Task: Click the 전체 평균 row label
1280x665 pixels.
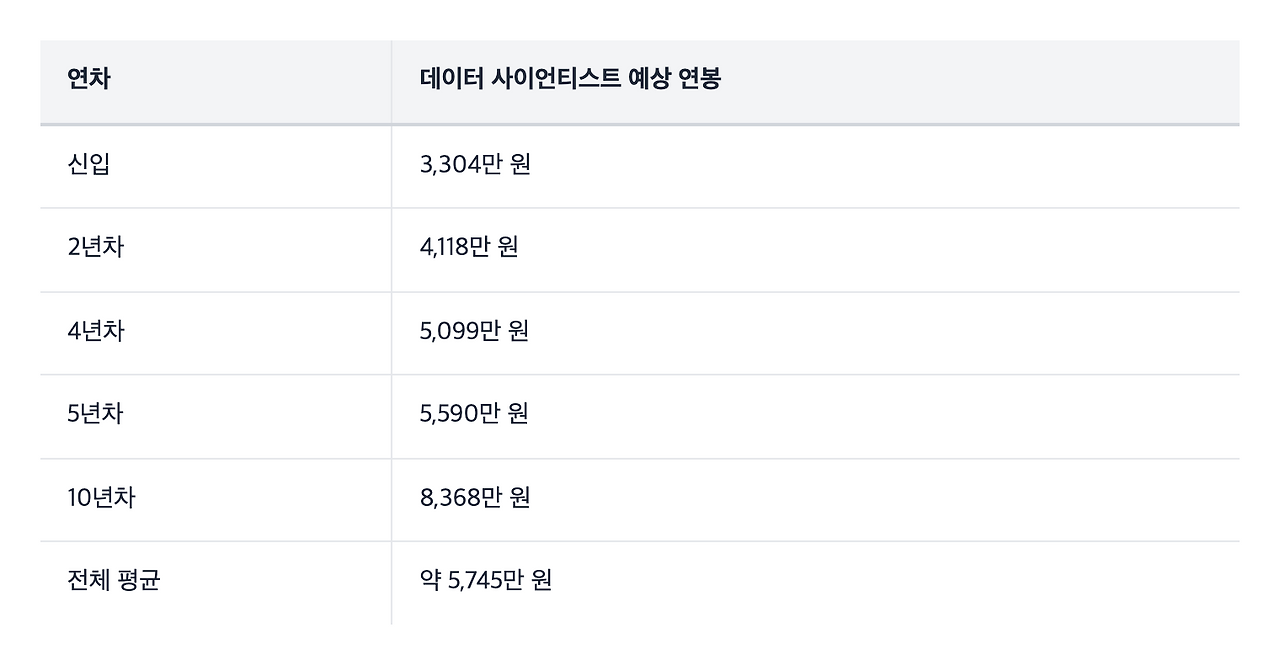Action: pyautogui.click(x=114, y=580)
